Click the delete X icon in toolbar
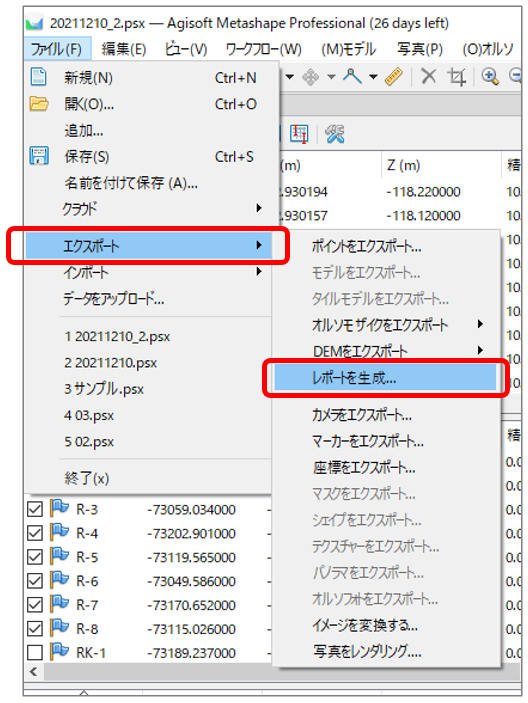This screenshot has height=703, width=528. coord(429,76)
